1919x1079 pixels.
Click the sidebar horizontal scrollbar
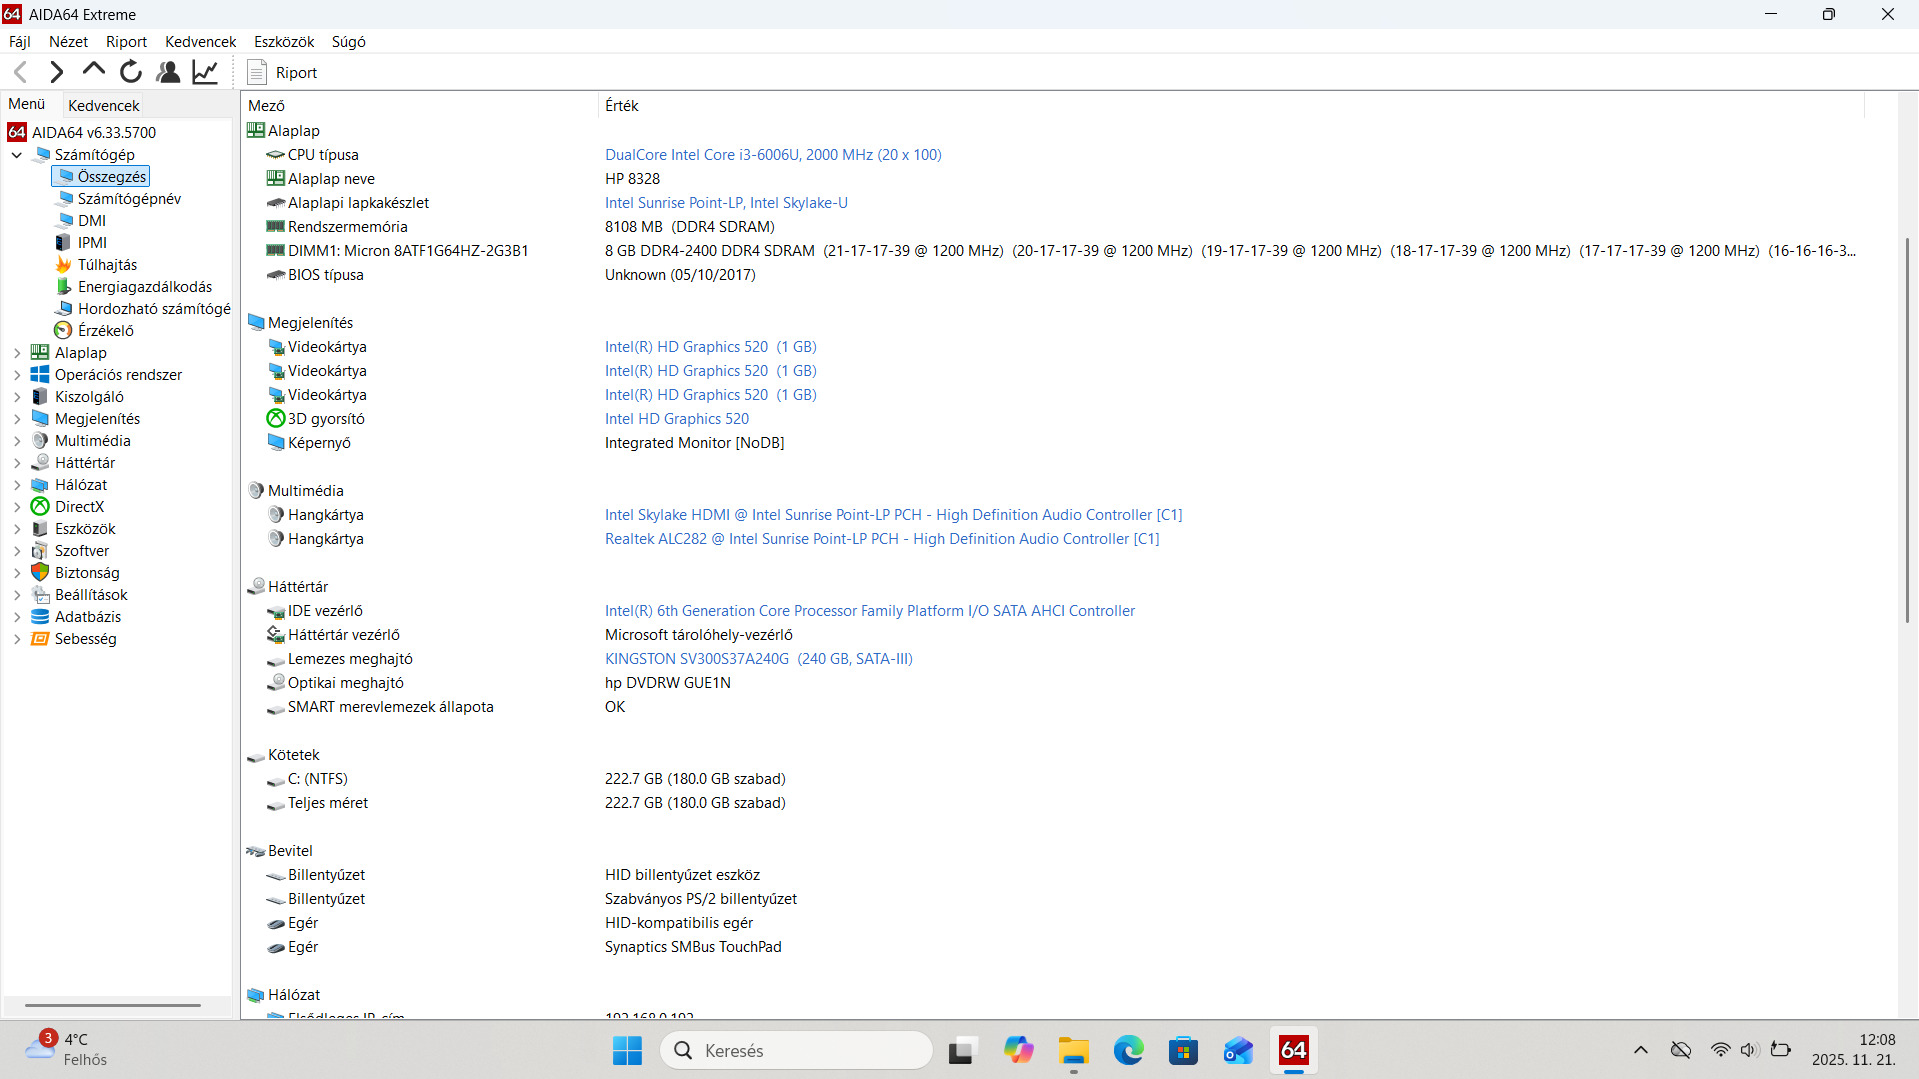click(x=113, y=1005)
